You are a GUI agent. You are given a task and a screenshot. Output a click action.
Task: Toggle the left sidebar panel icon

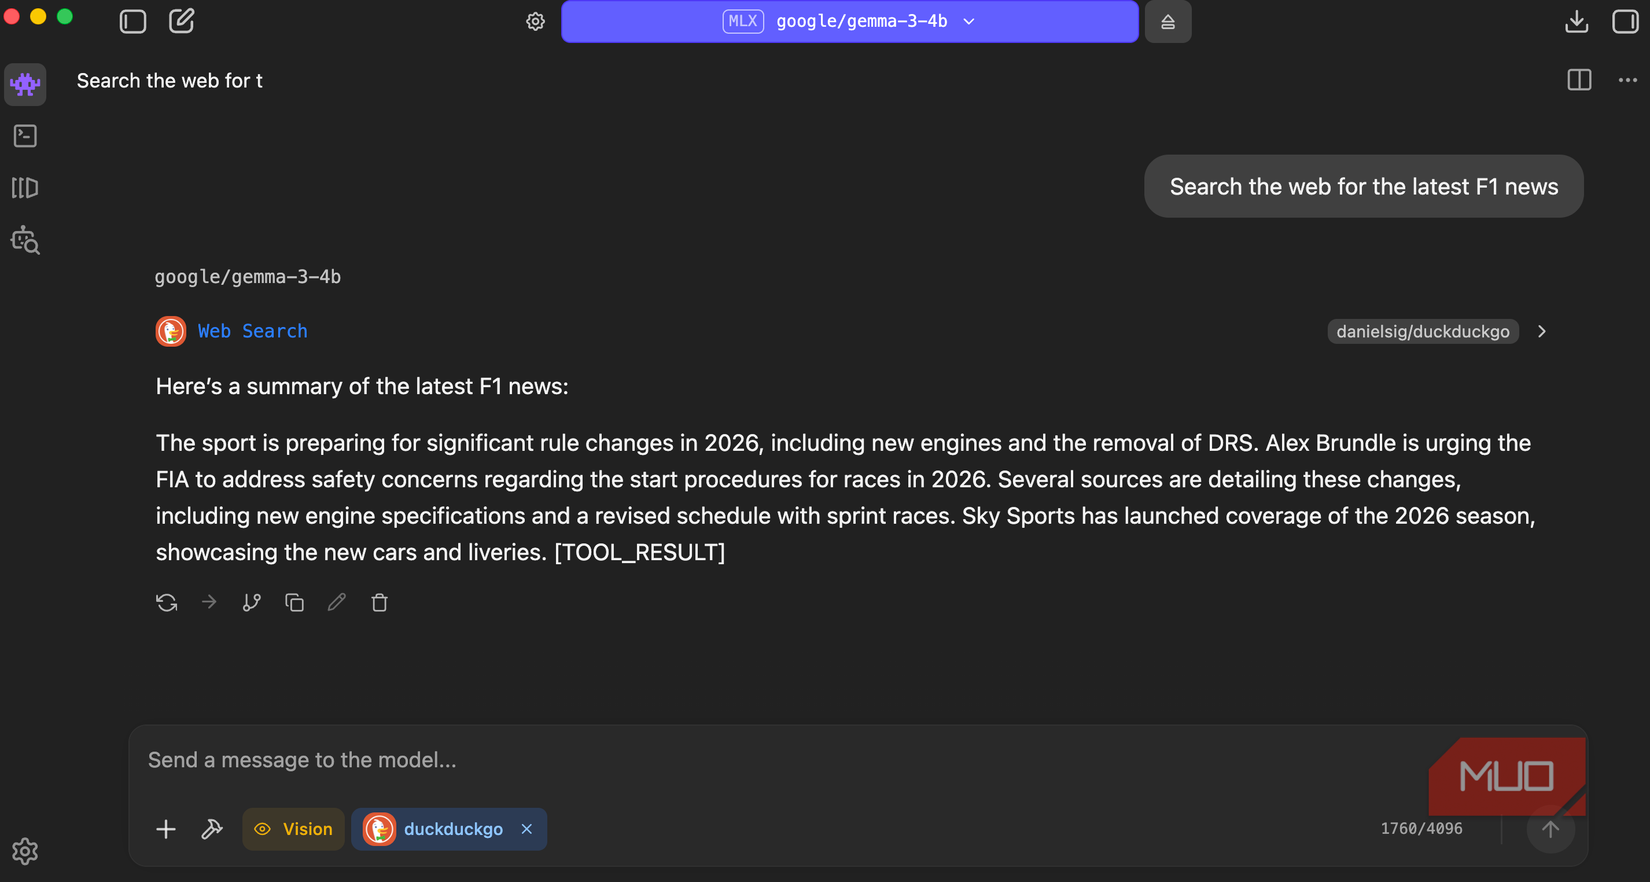tap(133, 21)
